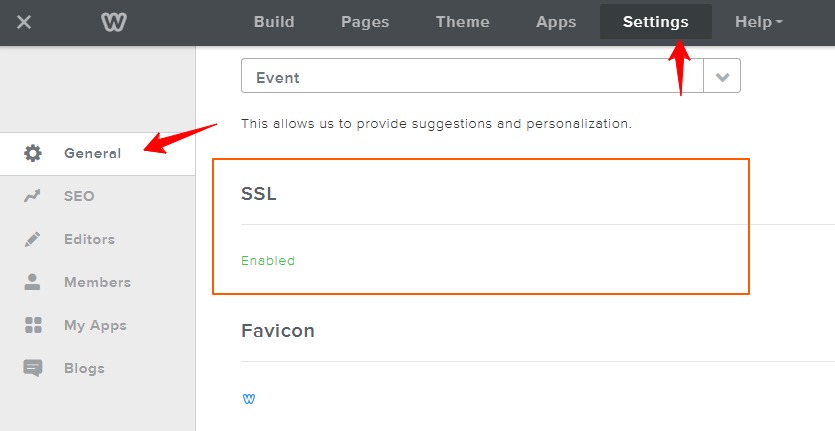Open My Apps settings
The image size is (835, 431).
click(x=97, y=326)
